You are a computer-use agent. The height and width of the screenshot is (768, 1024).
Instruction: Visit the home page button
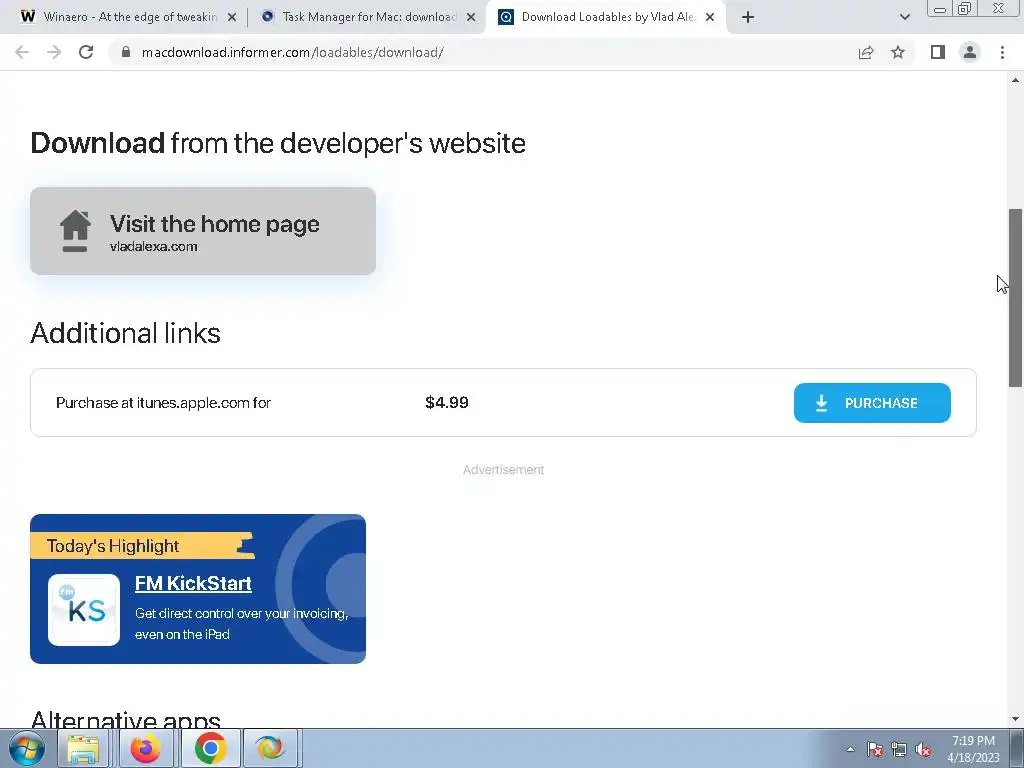pos(202,231)
